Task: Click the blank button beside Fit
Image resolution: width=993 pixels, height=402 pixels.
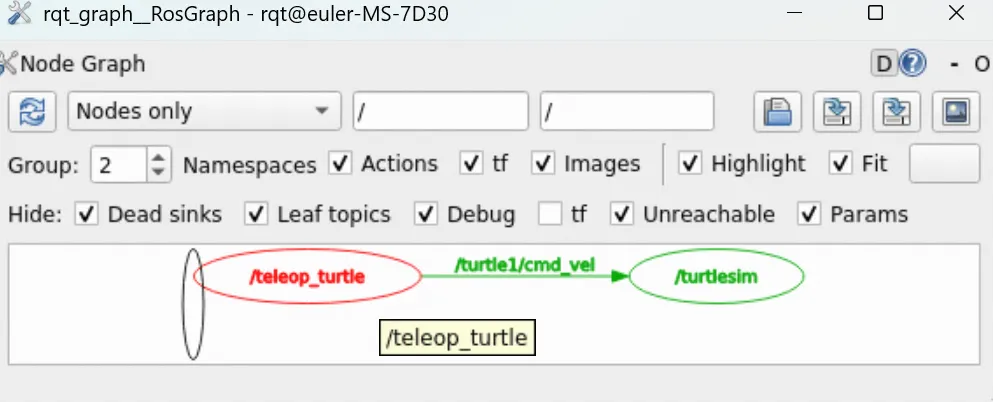Action: (944, 164)
